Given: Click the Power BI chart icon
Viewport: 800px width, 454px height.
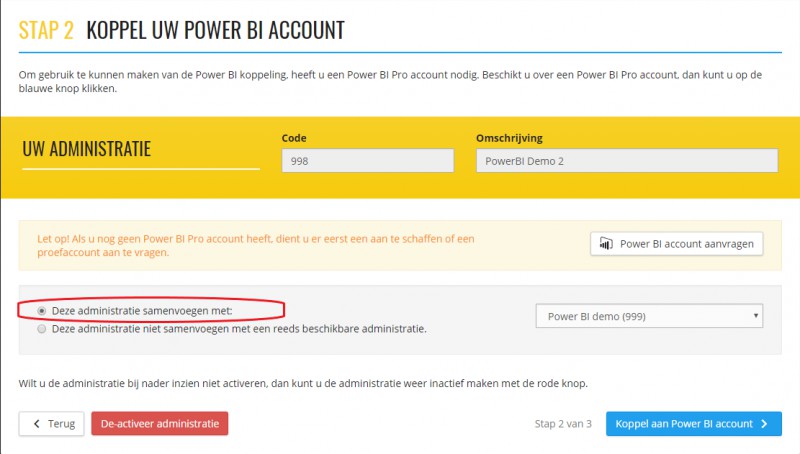Looking at the screenshot, I should point(606,244).
